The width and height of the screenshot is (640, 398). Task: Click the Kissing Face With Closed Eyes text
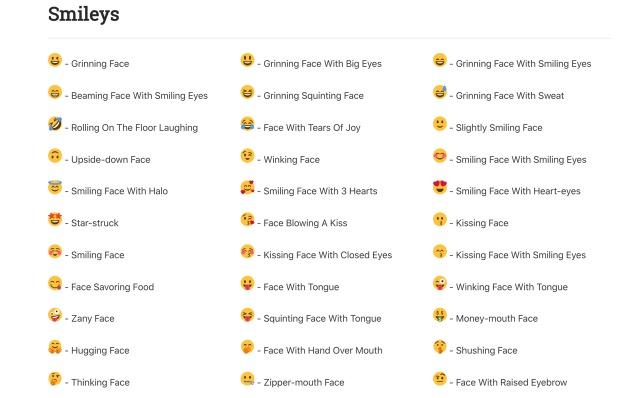coord(327,255)
